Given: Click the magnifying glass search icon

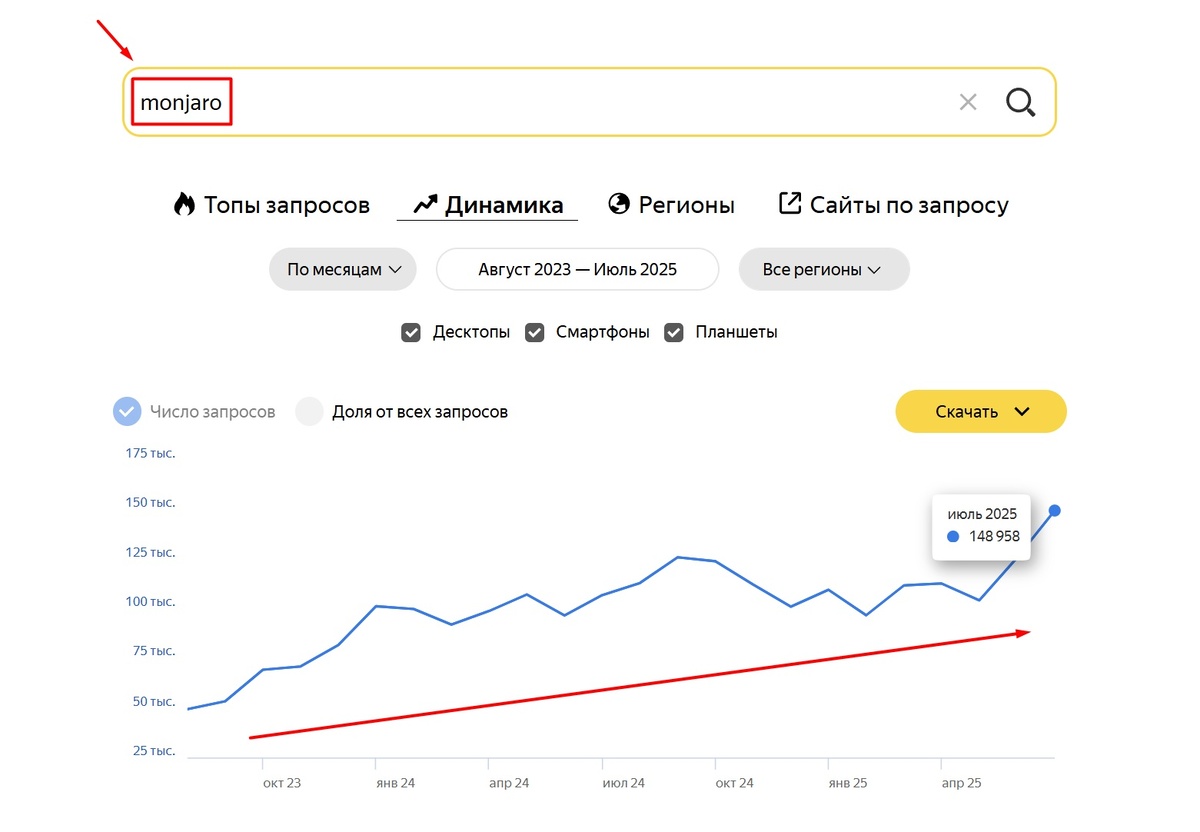Looking at the screenshot, I should [x=1020, y=101].
